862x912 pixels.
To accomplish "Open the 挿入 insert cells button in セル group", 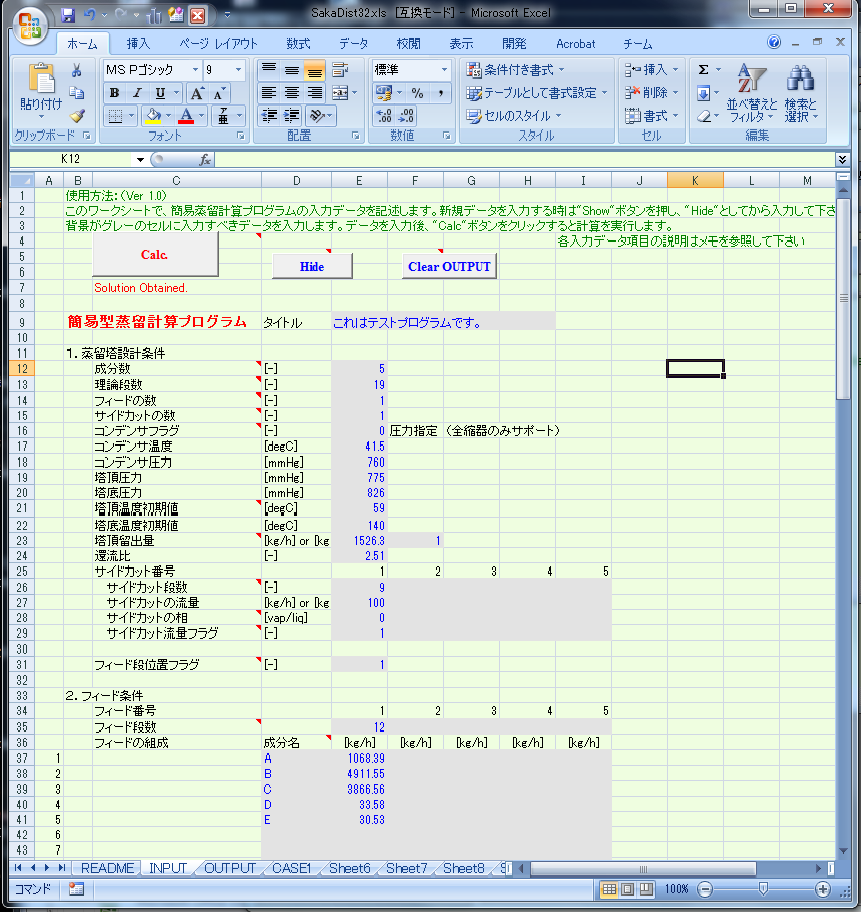I will [x=651, y=70].
